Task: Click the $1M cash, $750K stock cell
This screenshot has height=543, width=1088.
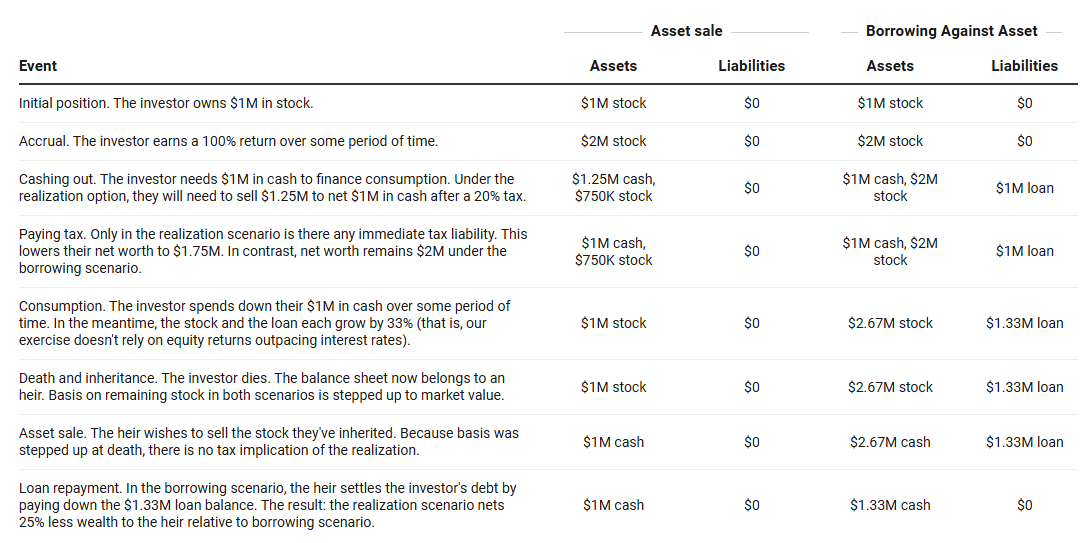Action: (x=613, y=251)
